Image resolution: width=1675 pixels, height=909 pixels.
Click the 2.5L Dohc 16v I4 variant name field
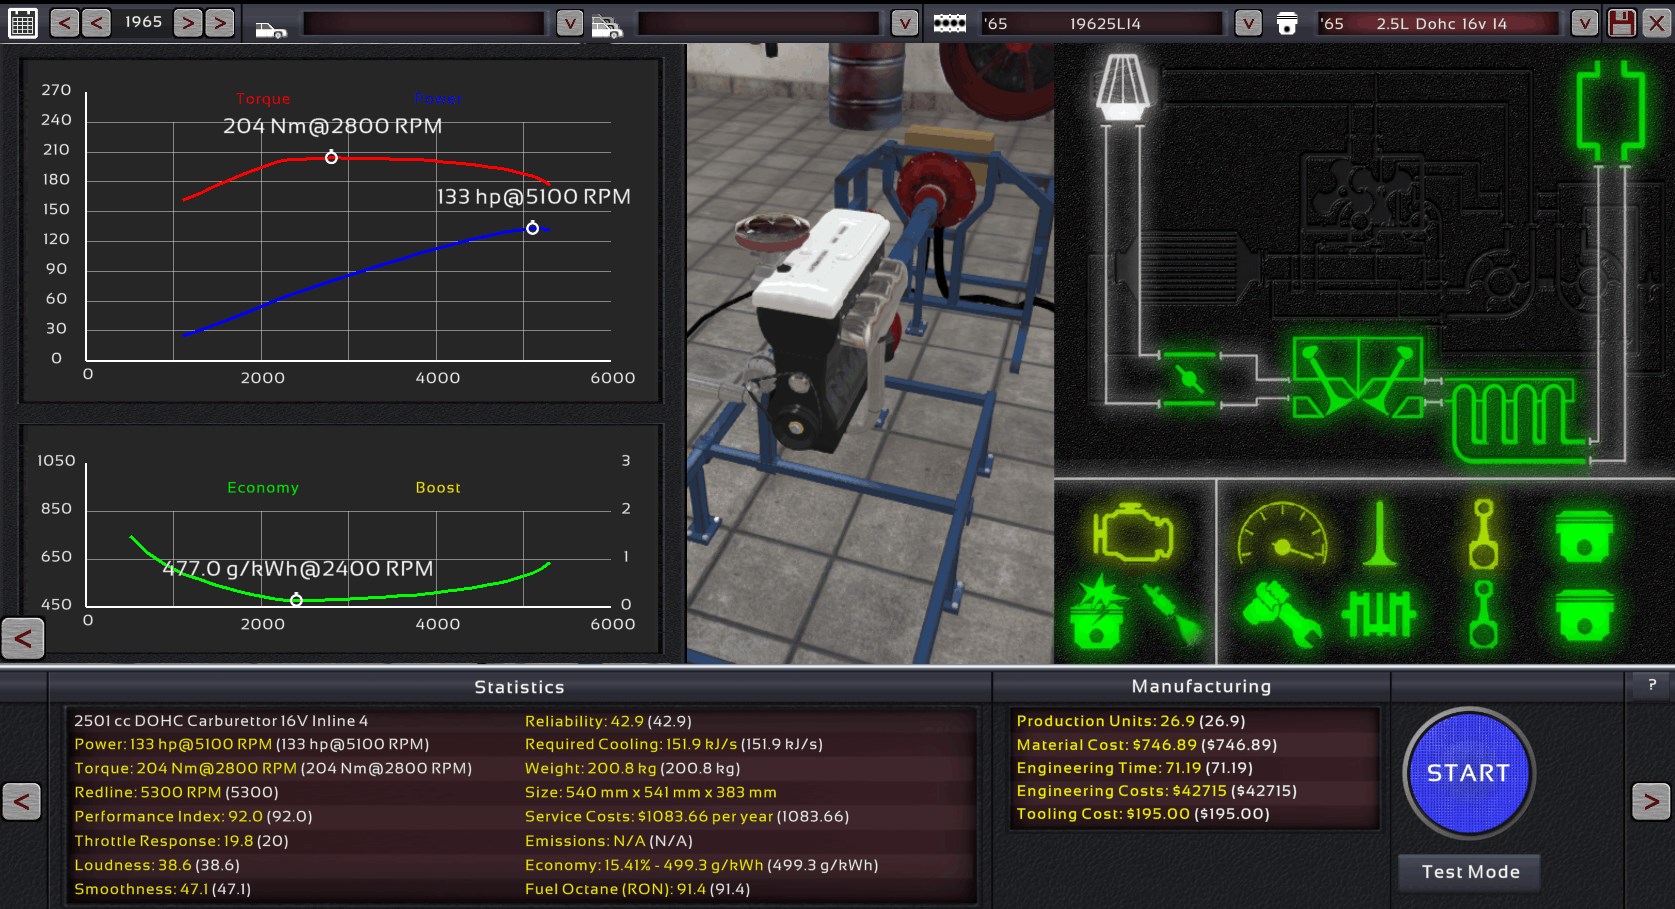pos(1438,23)
